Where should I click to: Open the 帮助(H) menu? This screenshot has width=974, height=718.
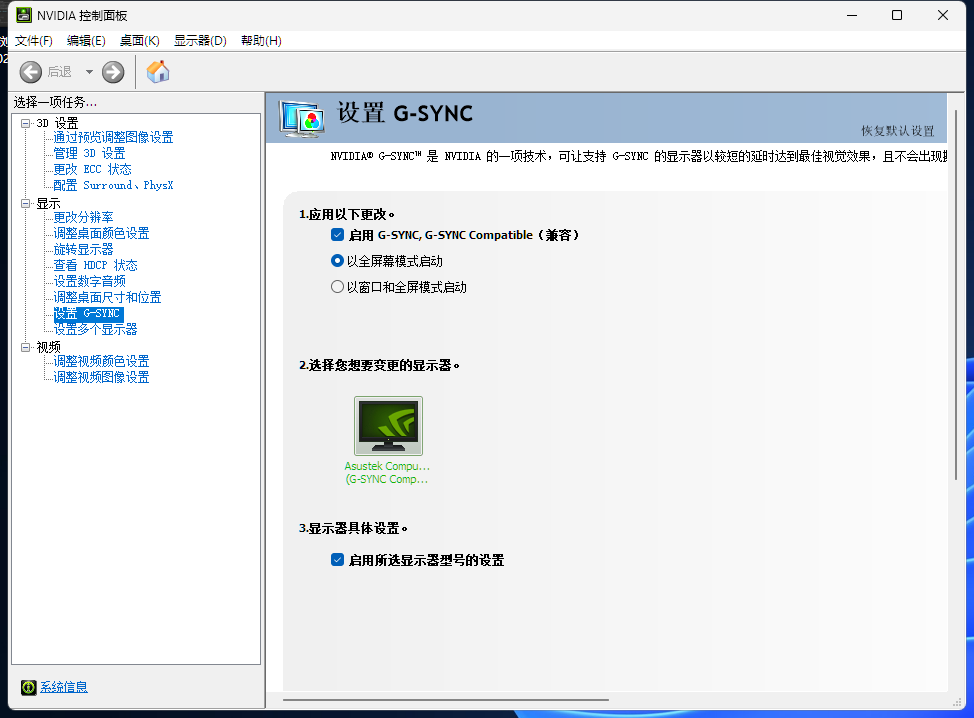tap(261, 41)
